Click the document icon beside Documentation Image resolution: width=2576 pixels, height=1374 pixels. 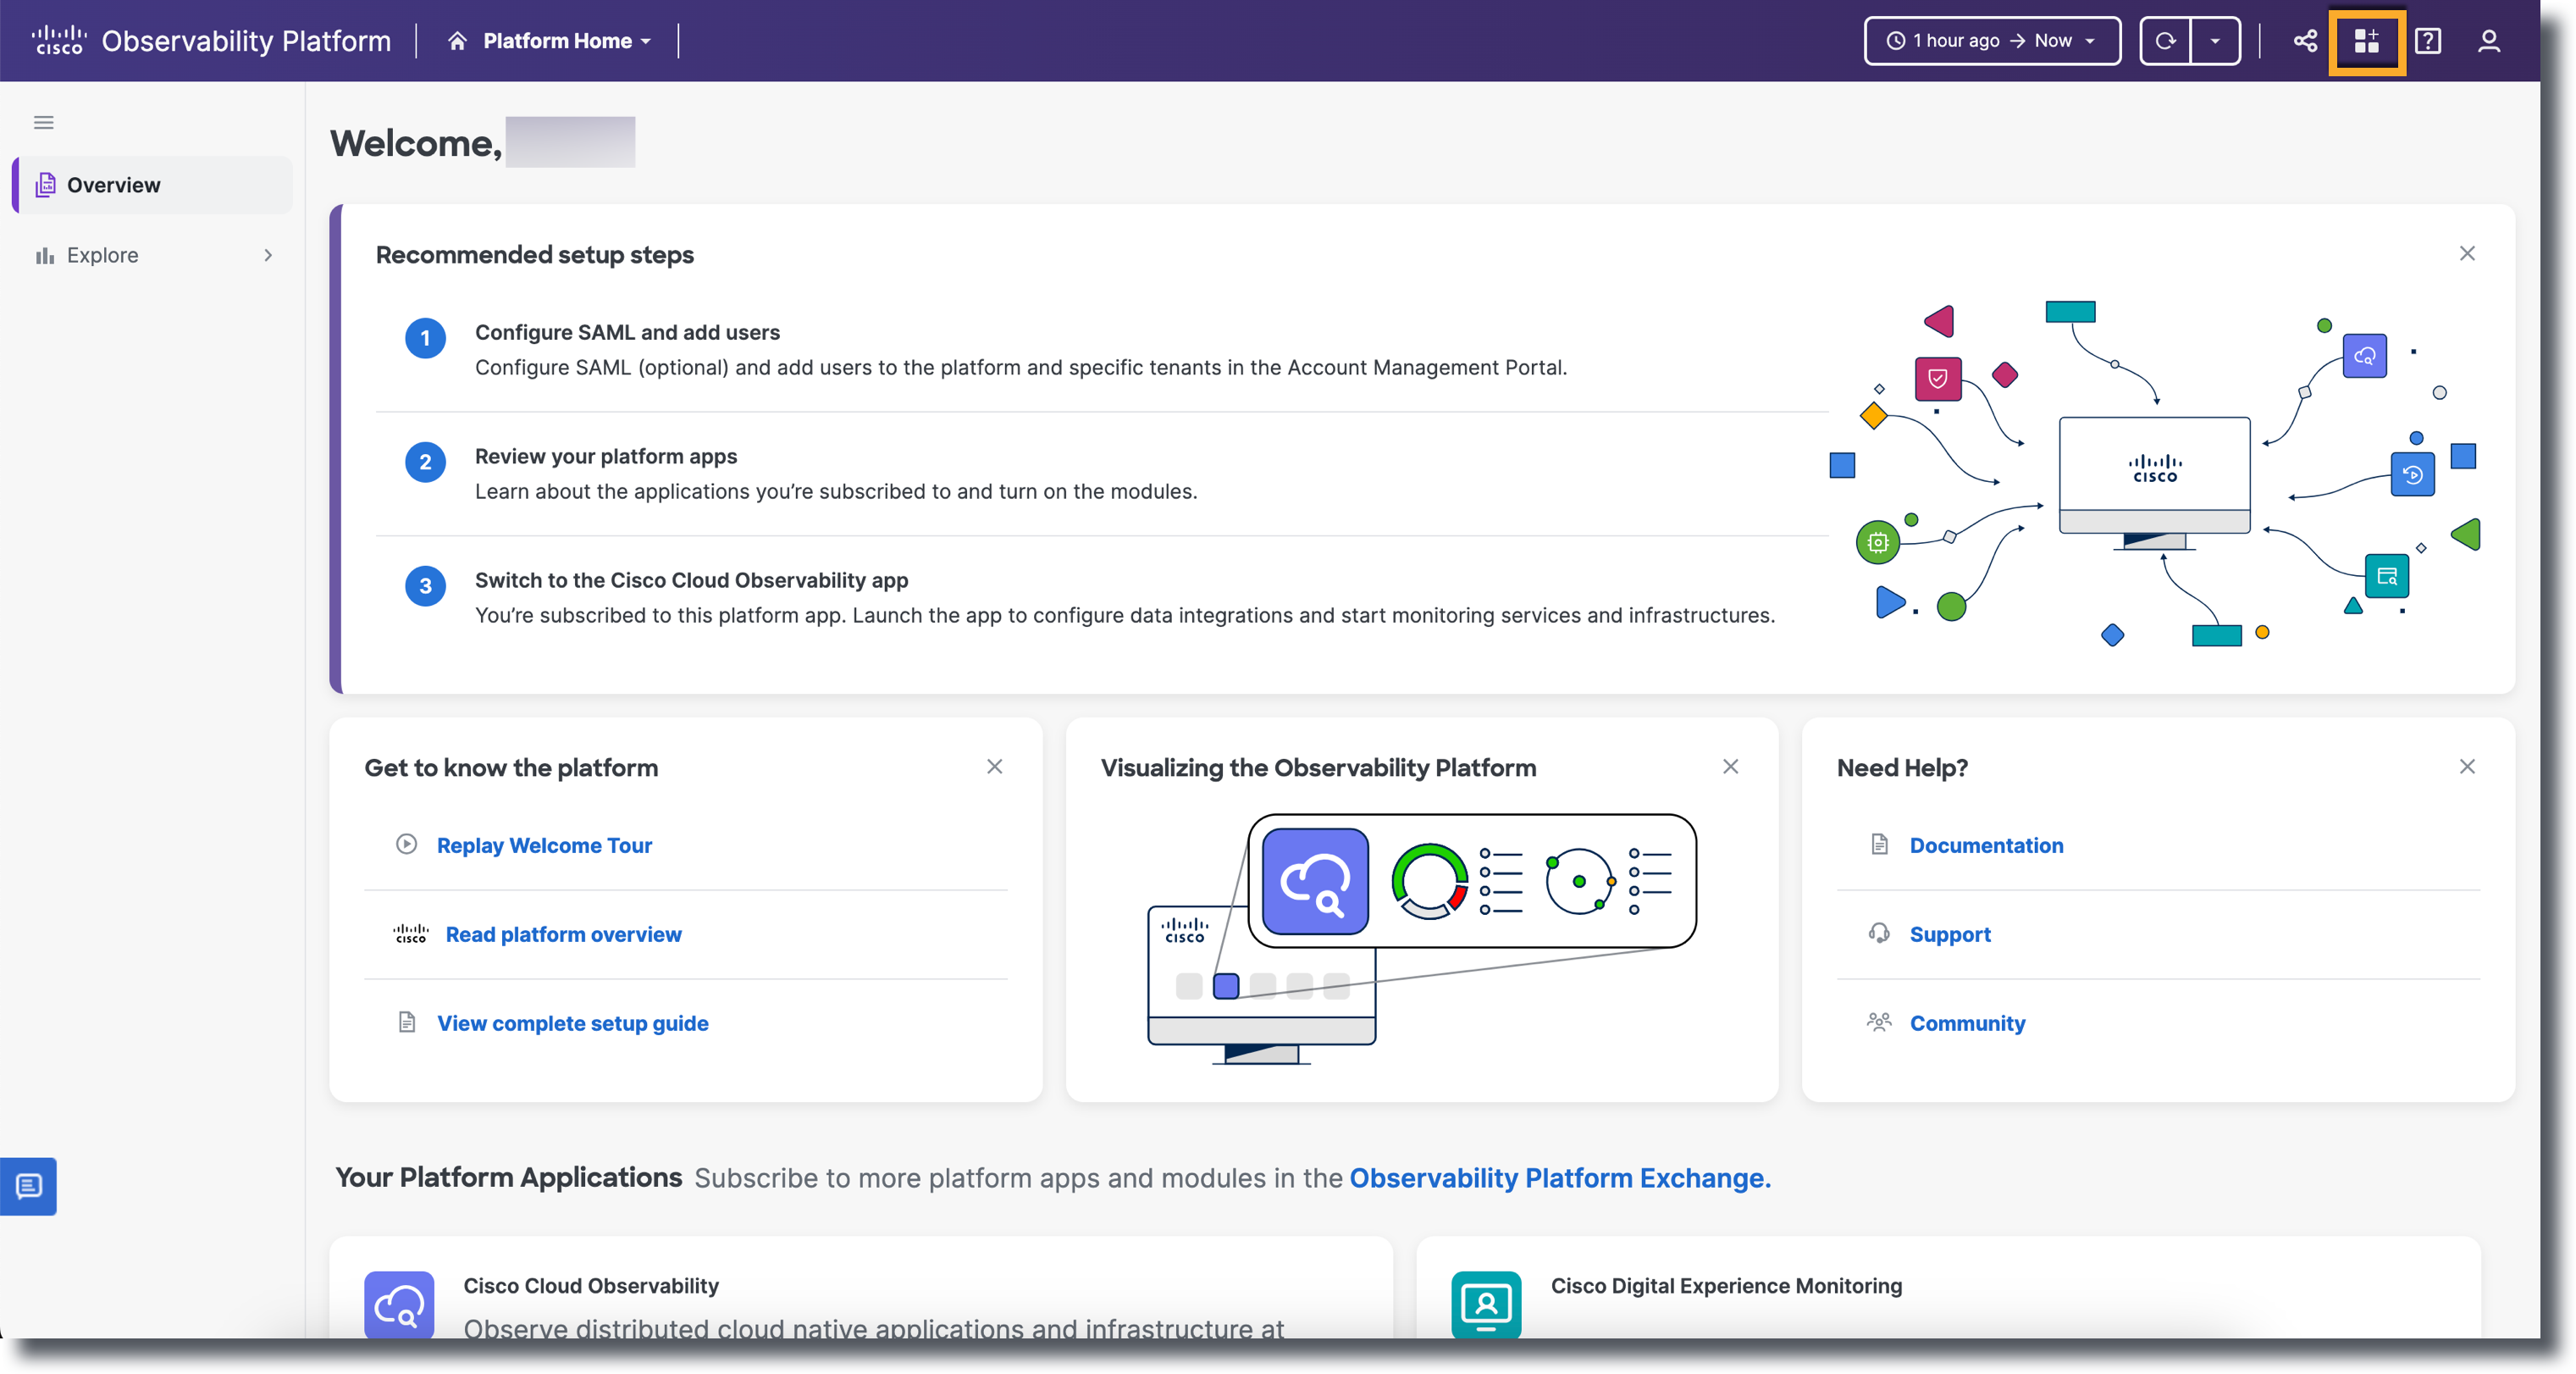(1879, 844)
